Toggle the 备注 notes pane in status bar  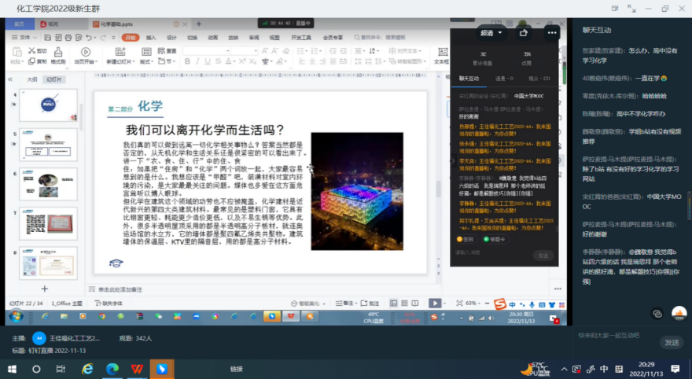click(x=345, y=303)
